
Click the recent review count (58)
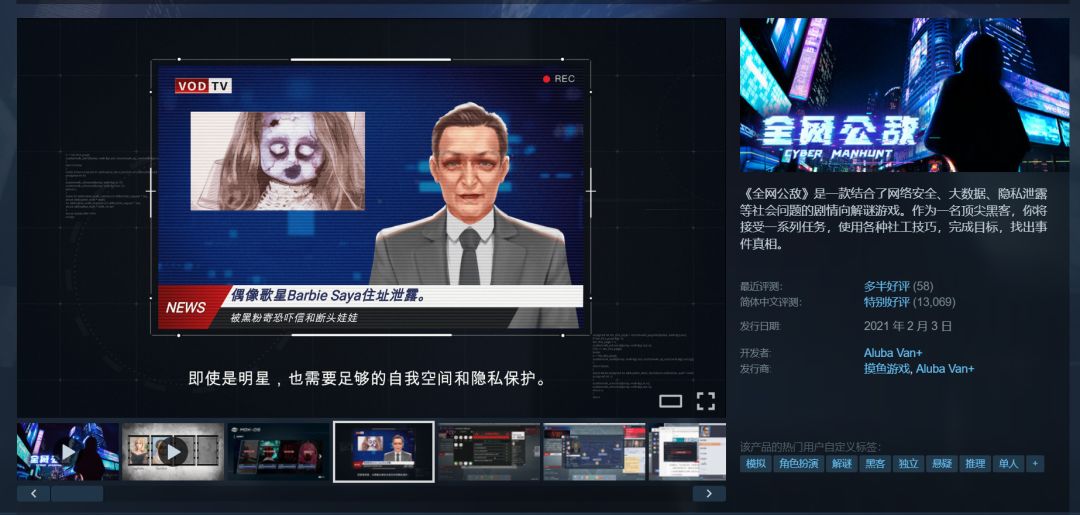923,286
